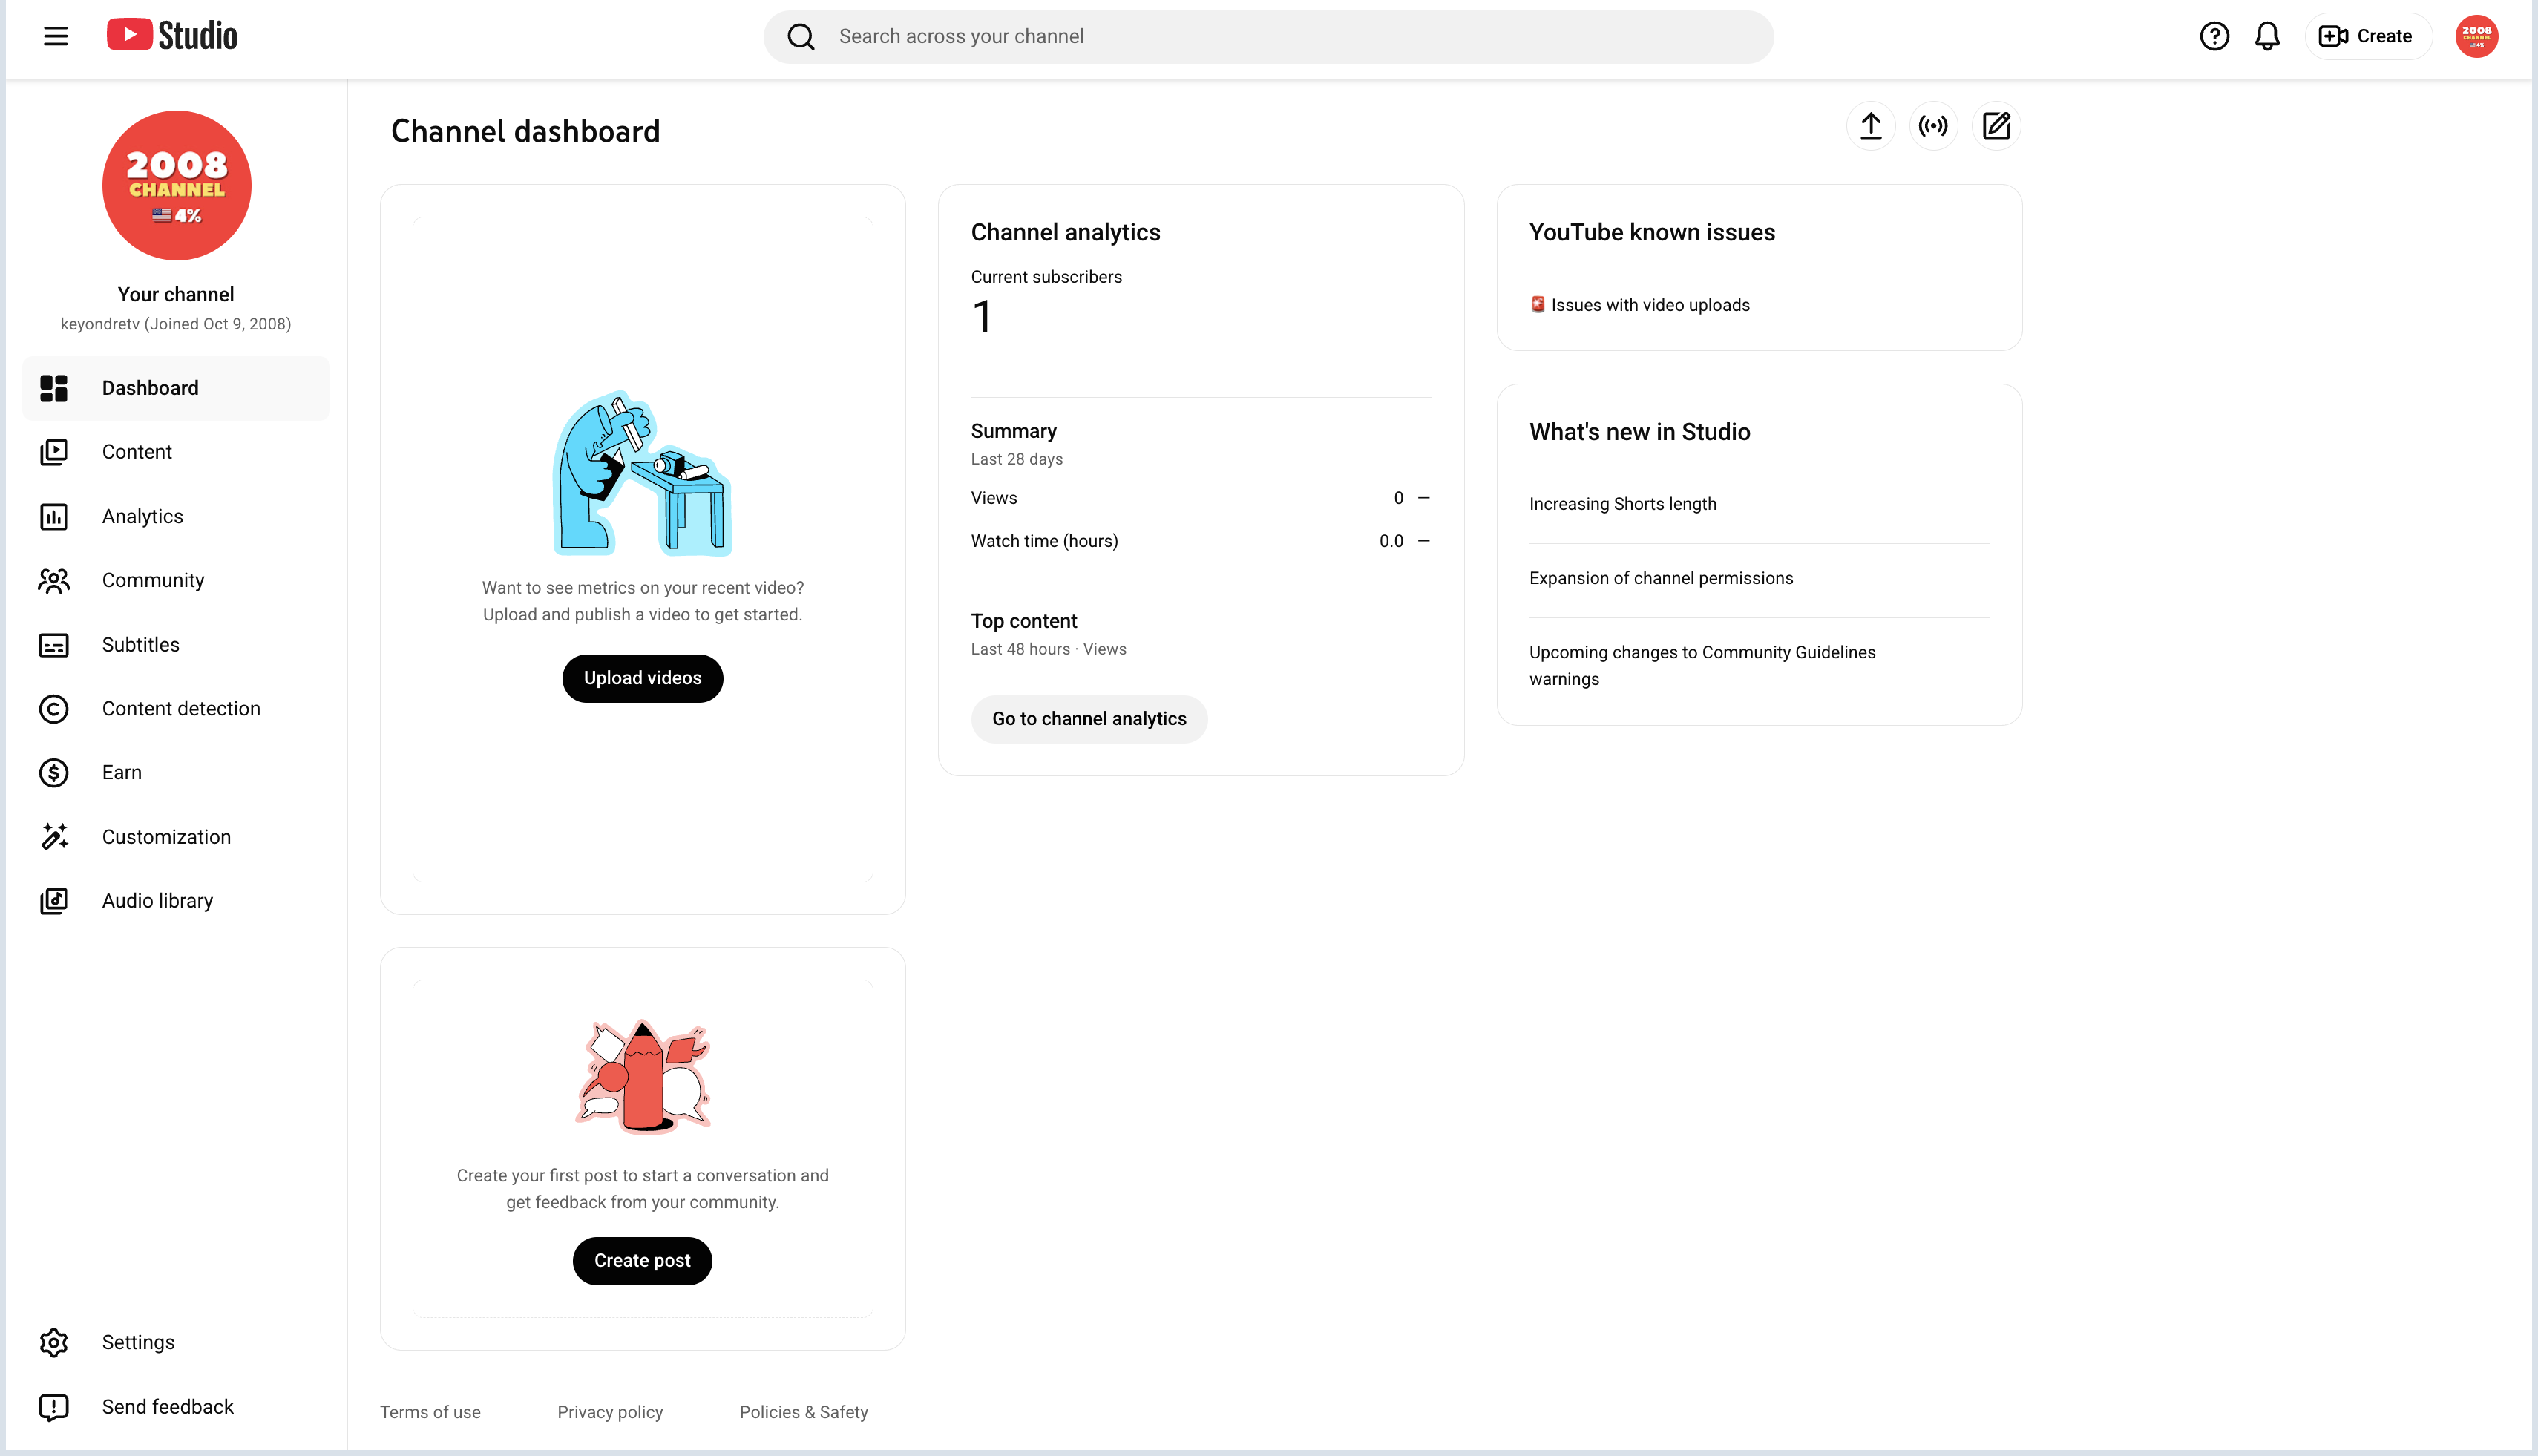Click the YouTube known issues heading
This screenshot has width=2538, height=1456.
click(1652, 232)
